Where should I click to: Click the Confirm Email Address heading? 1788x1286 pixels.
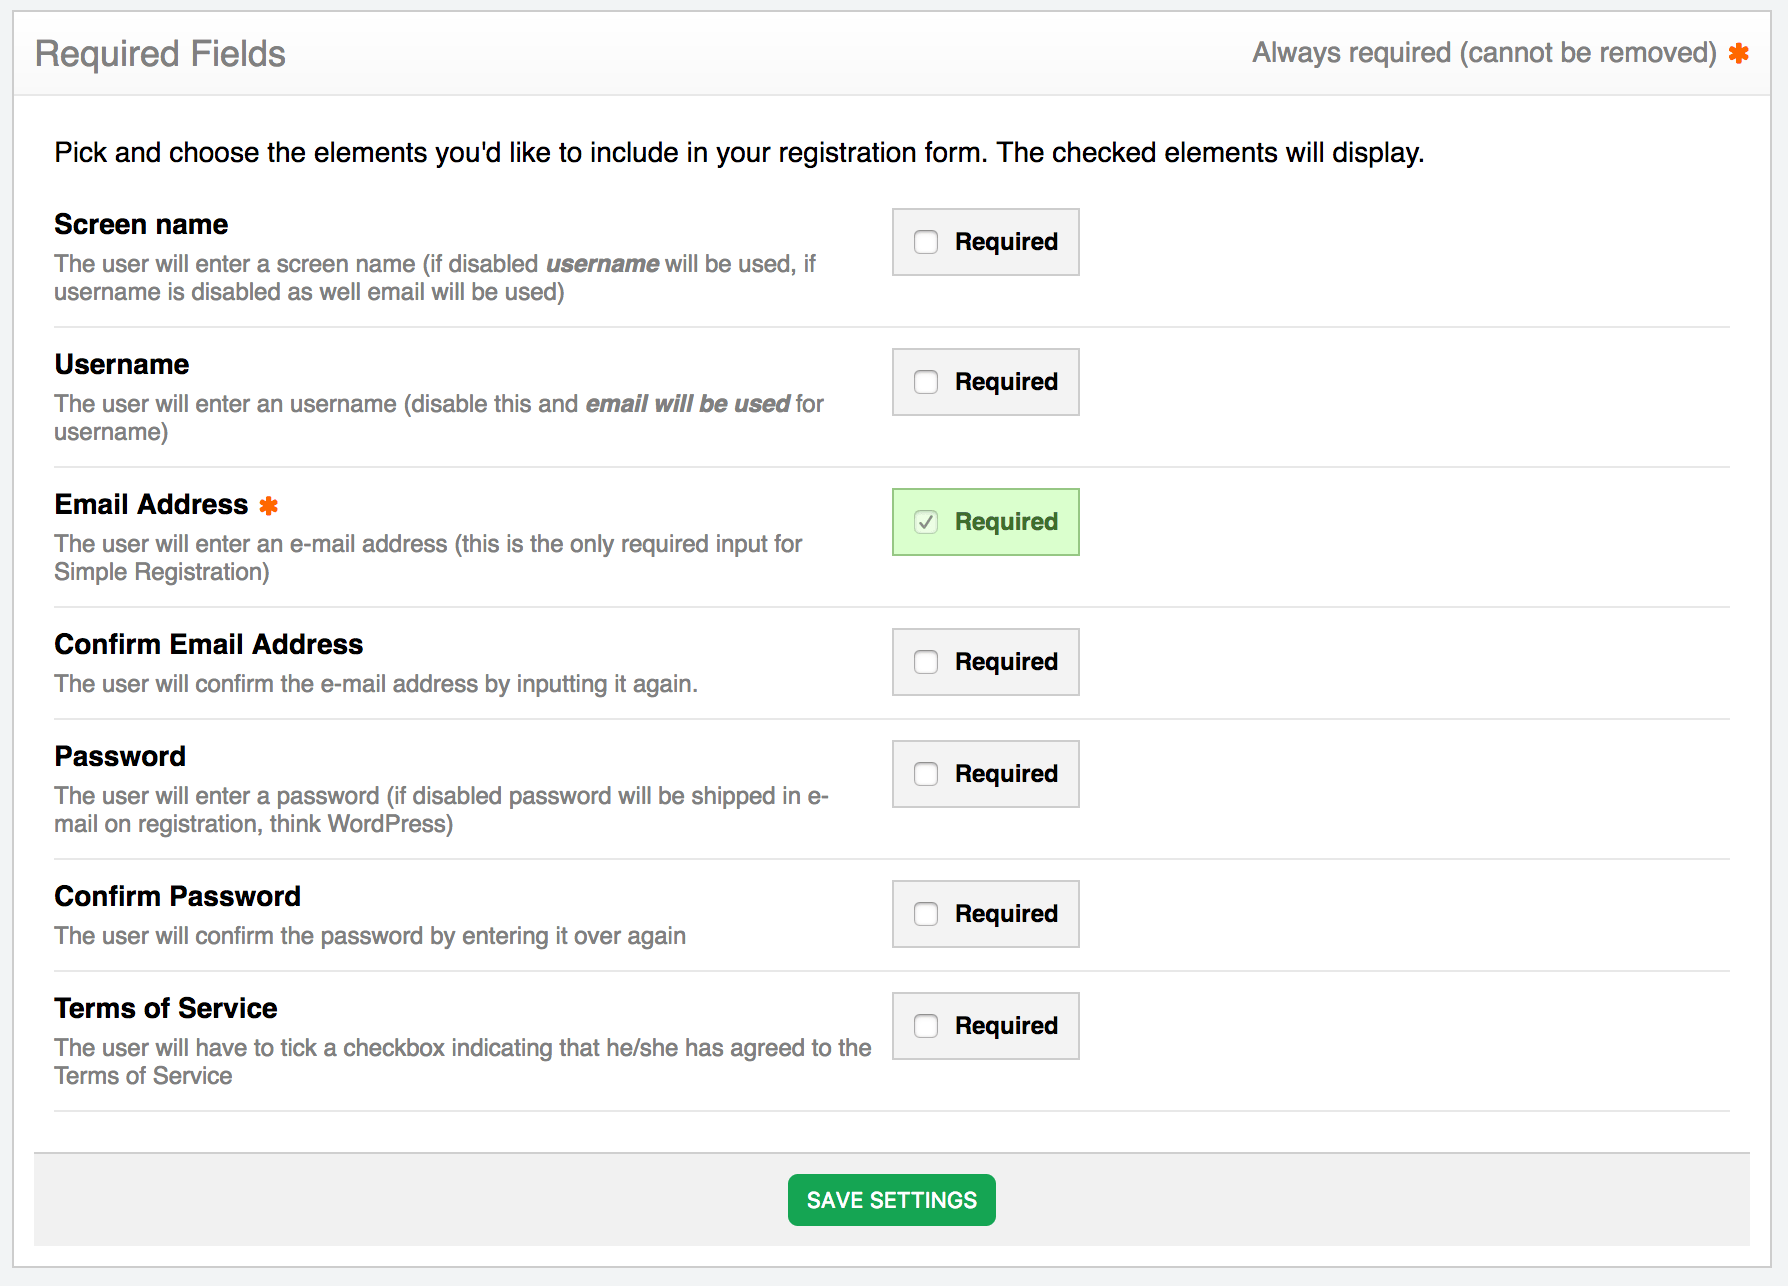(x=209, y=644)
